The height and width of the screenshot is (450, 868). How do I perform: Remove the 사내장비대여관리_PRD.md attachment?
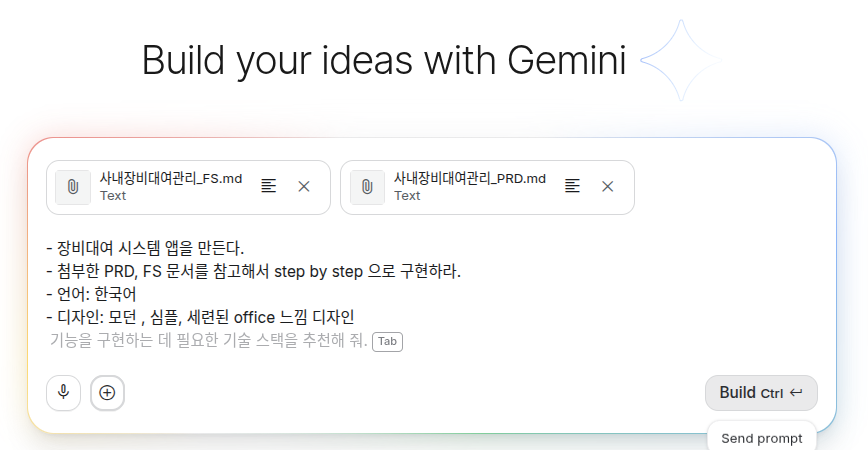608,187
